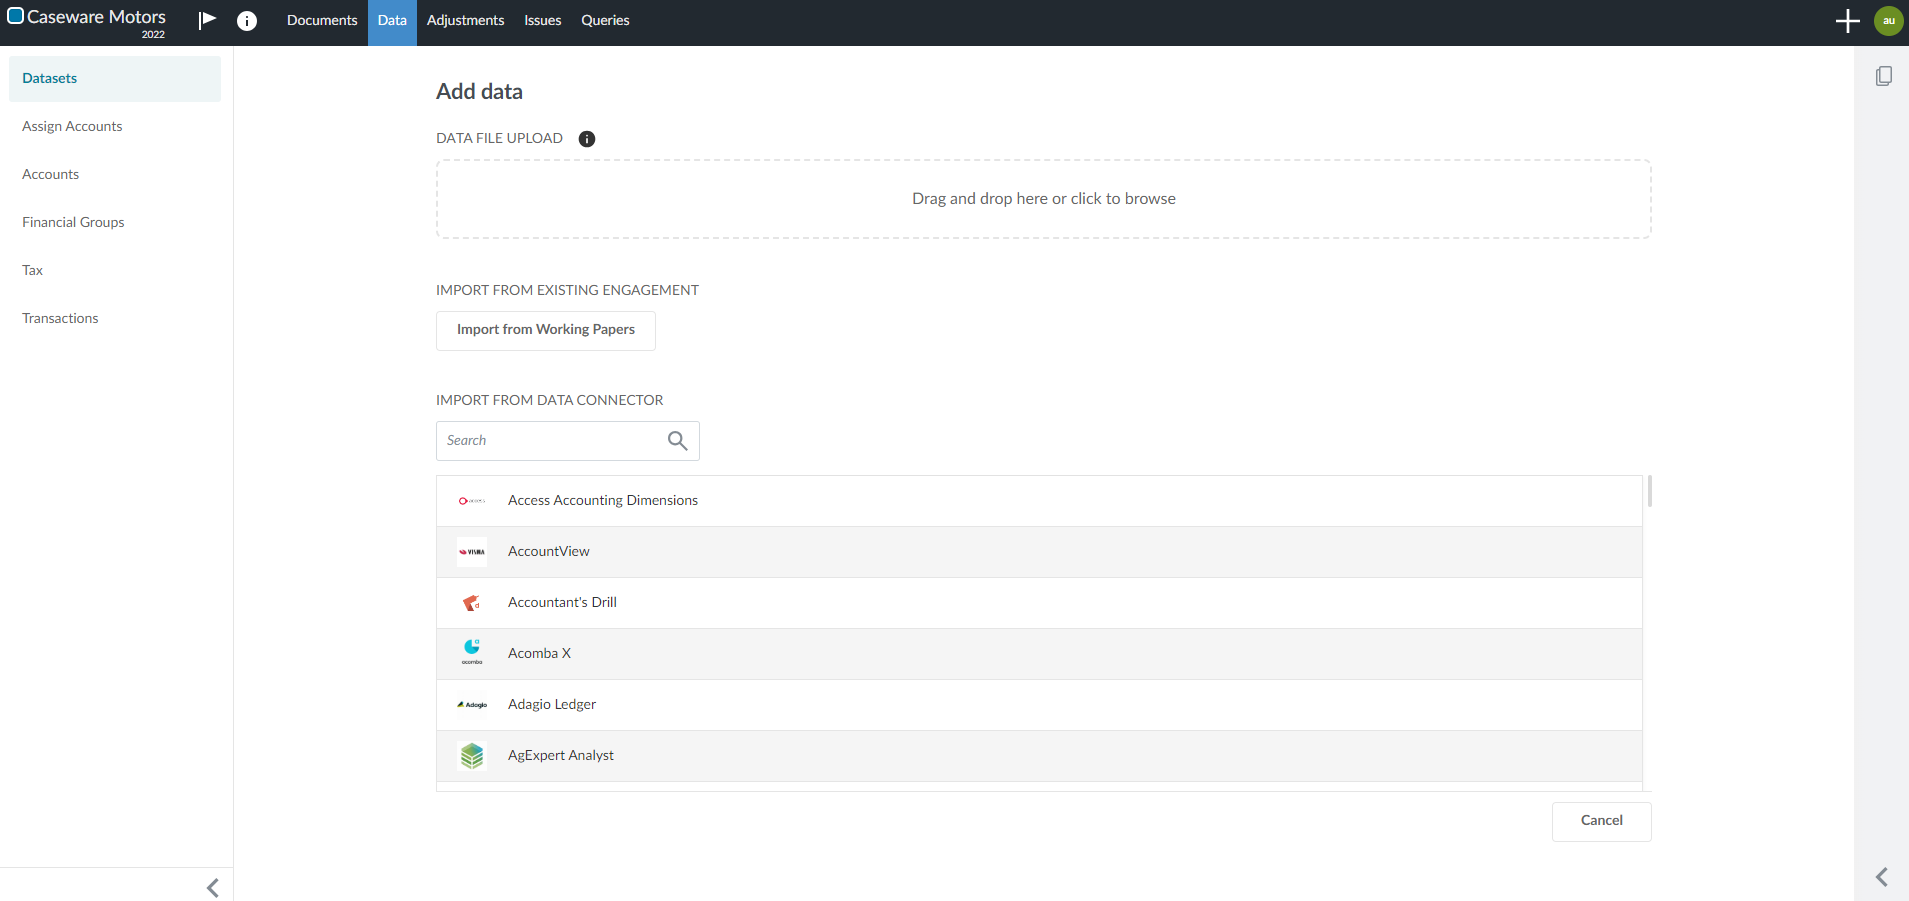Open engagement info icon in top bar

coord(247,21)
